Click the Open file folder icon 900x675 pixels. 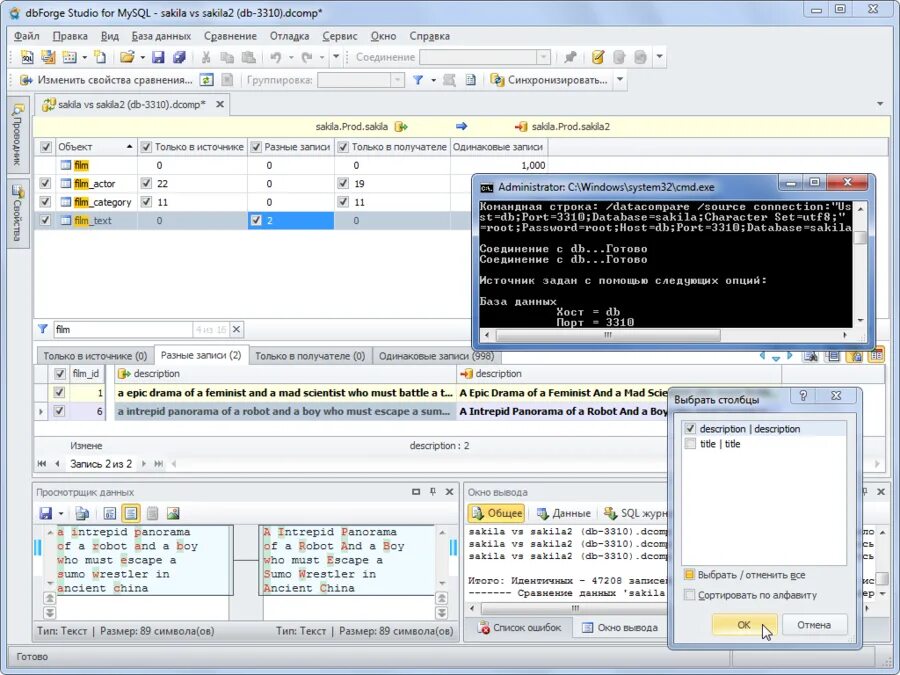[x=126, y=57]
